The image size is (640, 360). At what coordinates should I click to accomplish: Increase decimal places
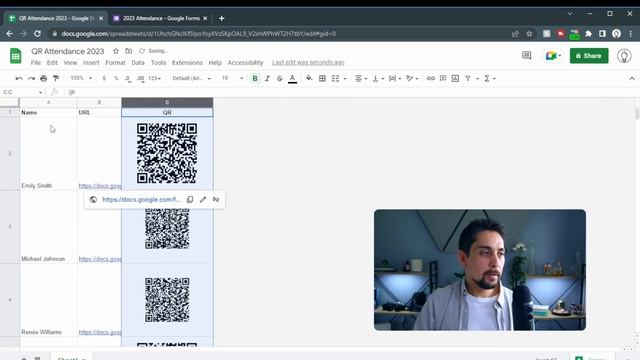[140, 78]
